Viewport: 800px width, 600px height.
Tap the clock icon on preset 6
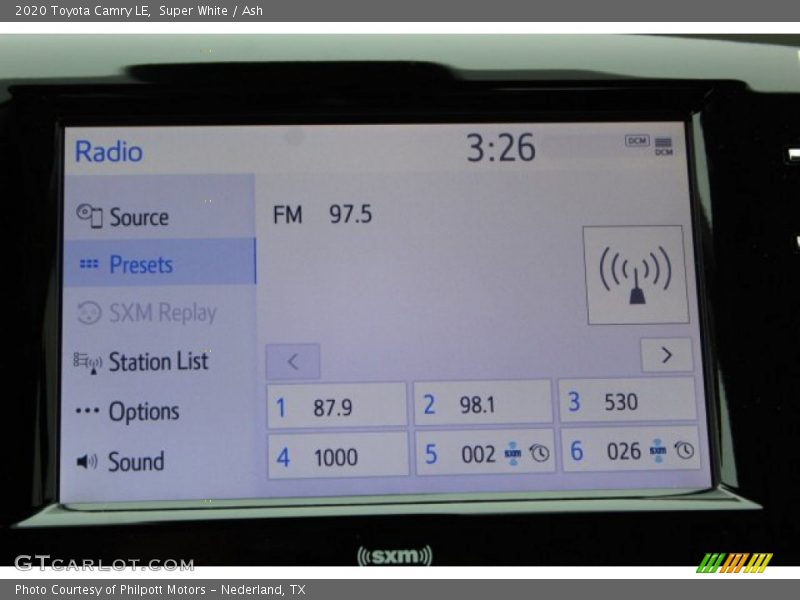tap(685, 450)
